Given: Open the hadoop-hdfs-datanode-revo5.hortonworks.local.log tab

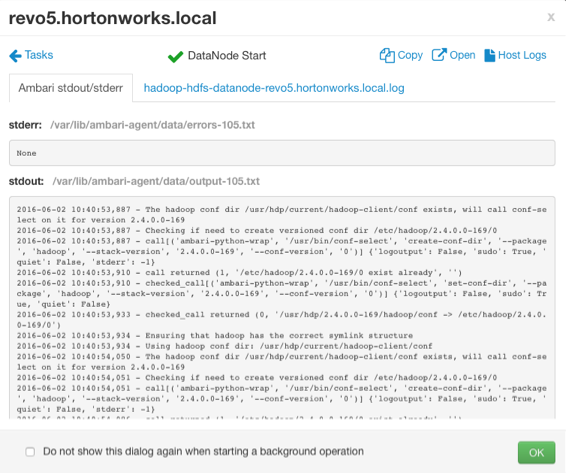Looking at the screenshot, I should [x=274, y=88].
